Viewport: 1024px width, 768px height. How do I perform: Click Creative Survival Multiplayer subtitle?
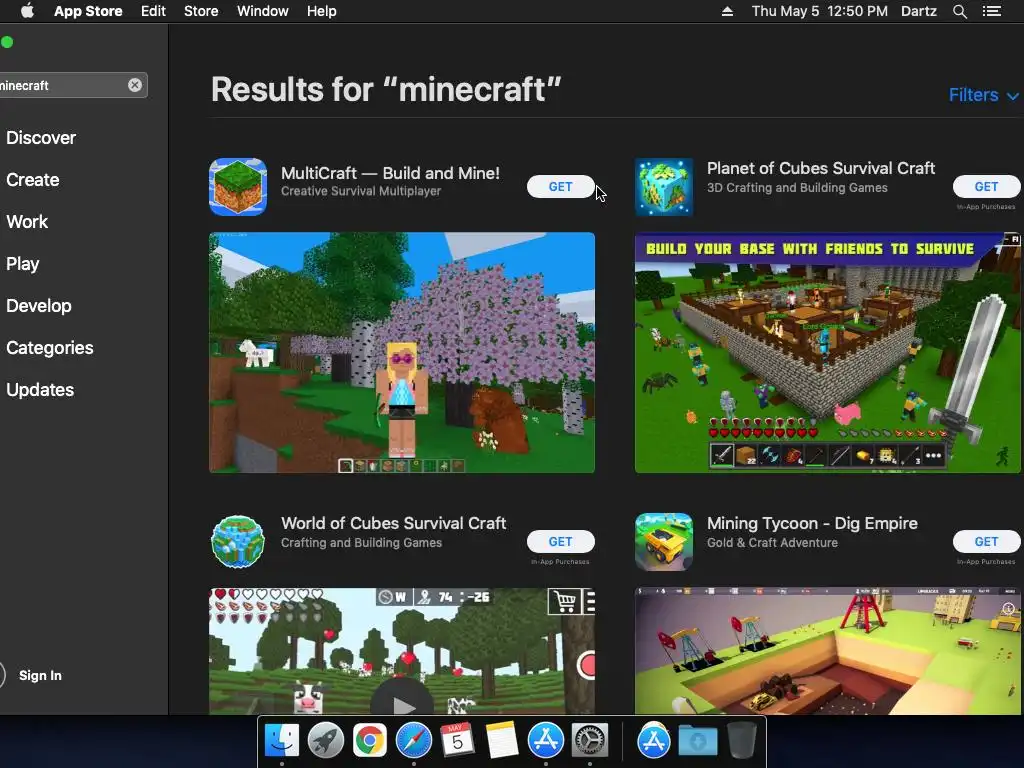coord(361,191)
